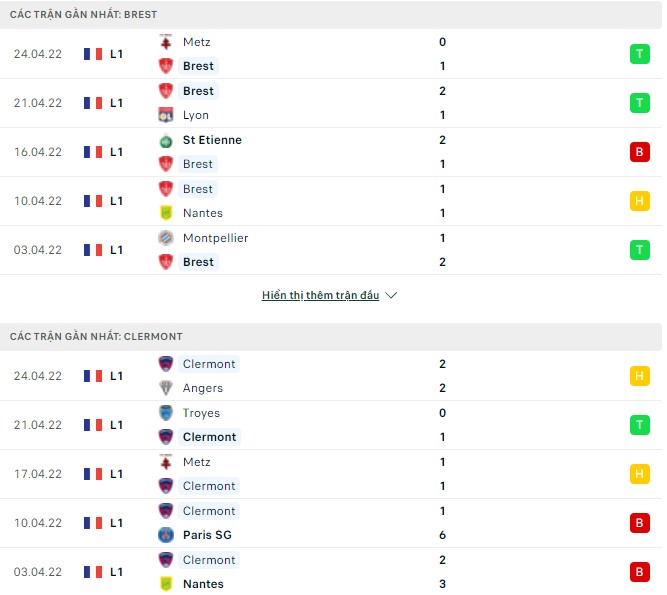Click the Metz team crest in the Brest list
The height and width of the screenshot is (595, 667).
[166, 42]
